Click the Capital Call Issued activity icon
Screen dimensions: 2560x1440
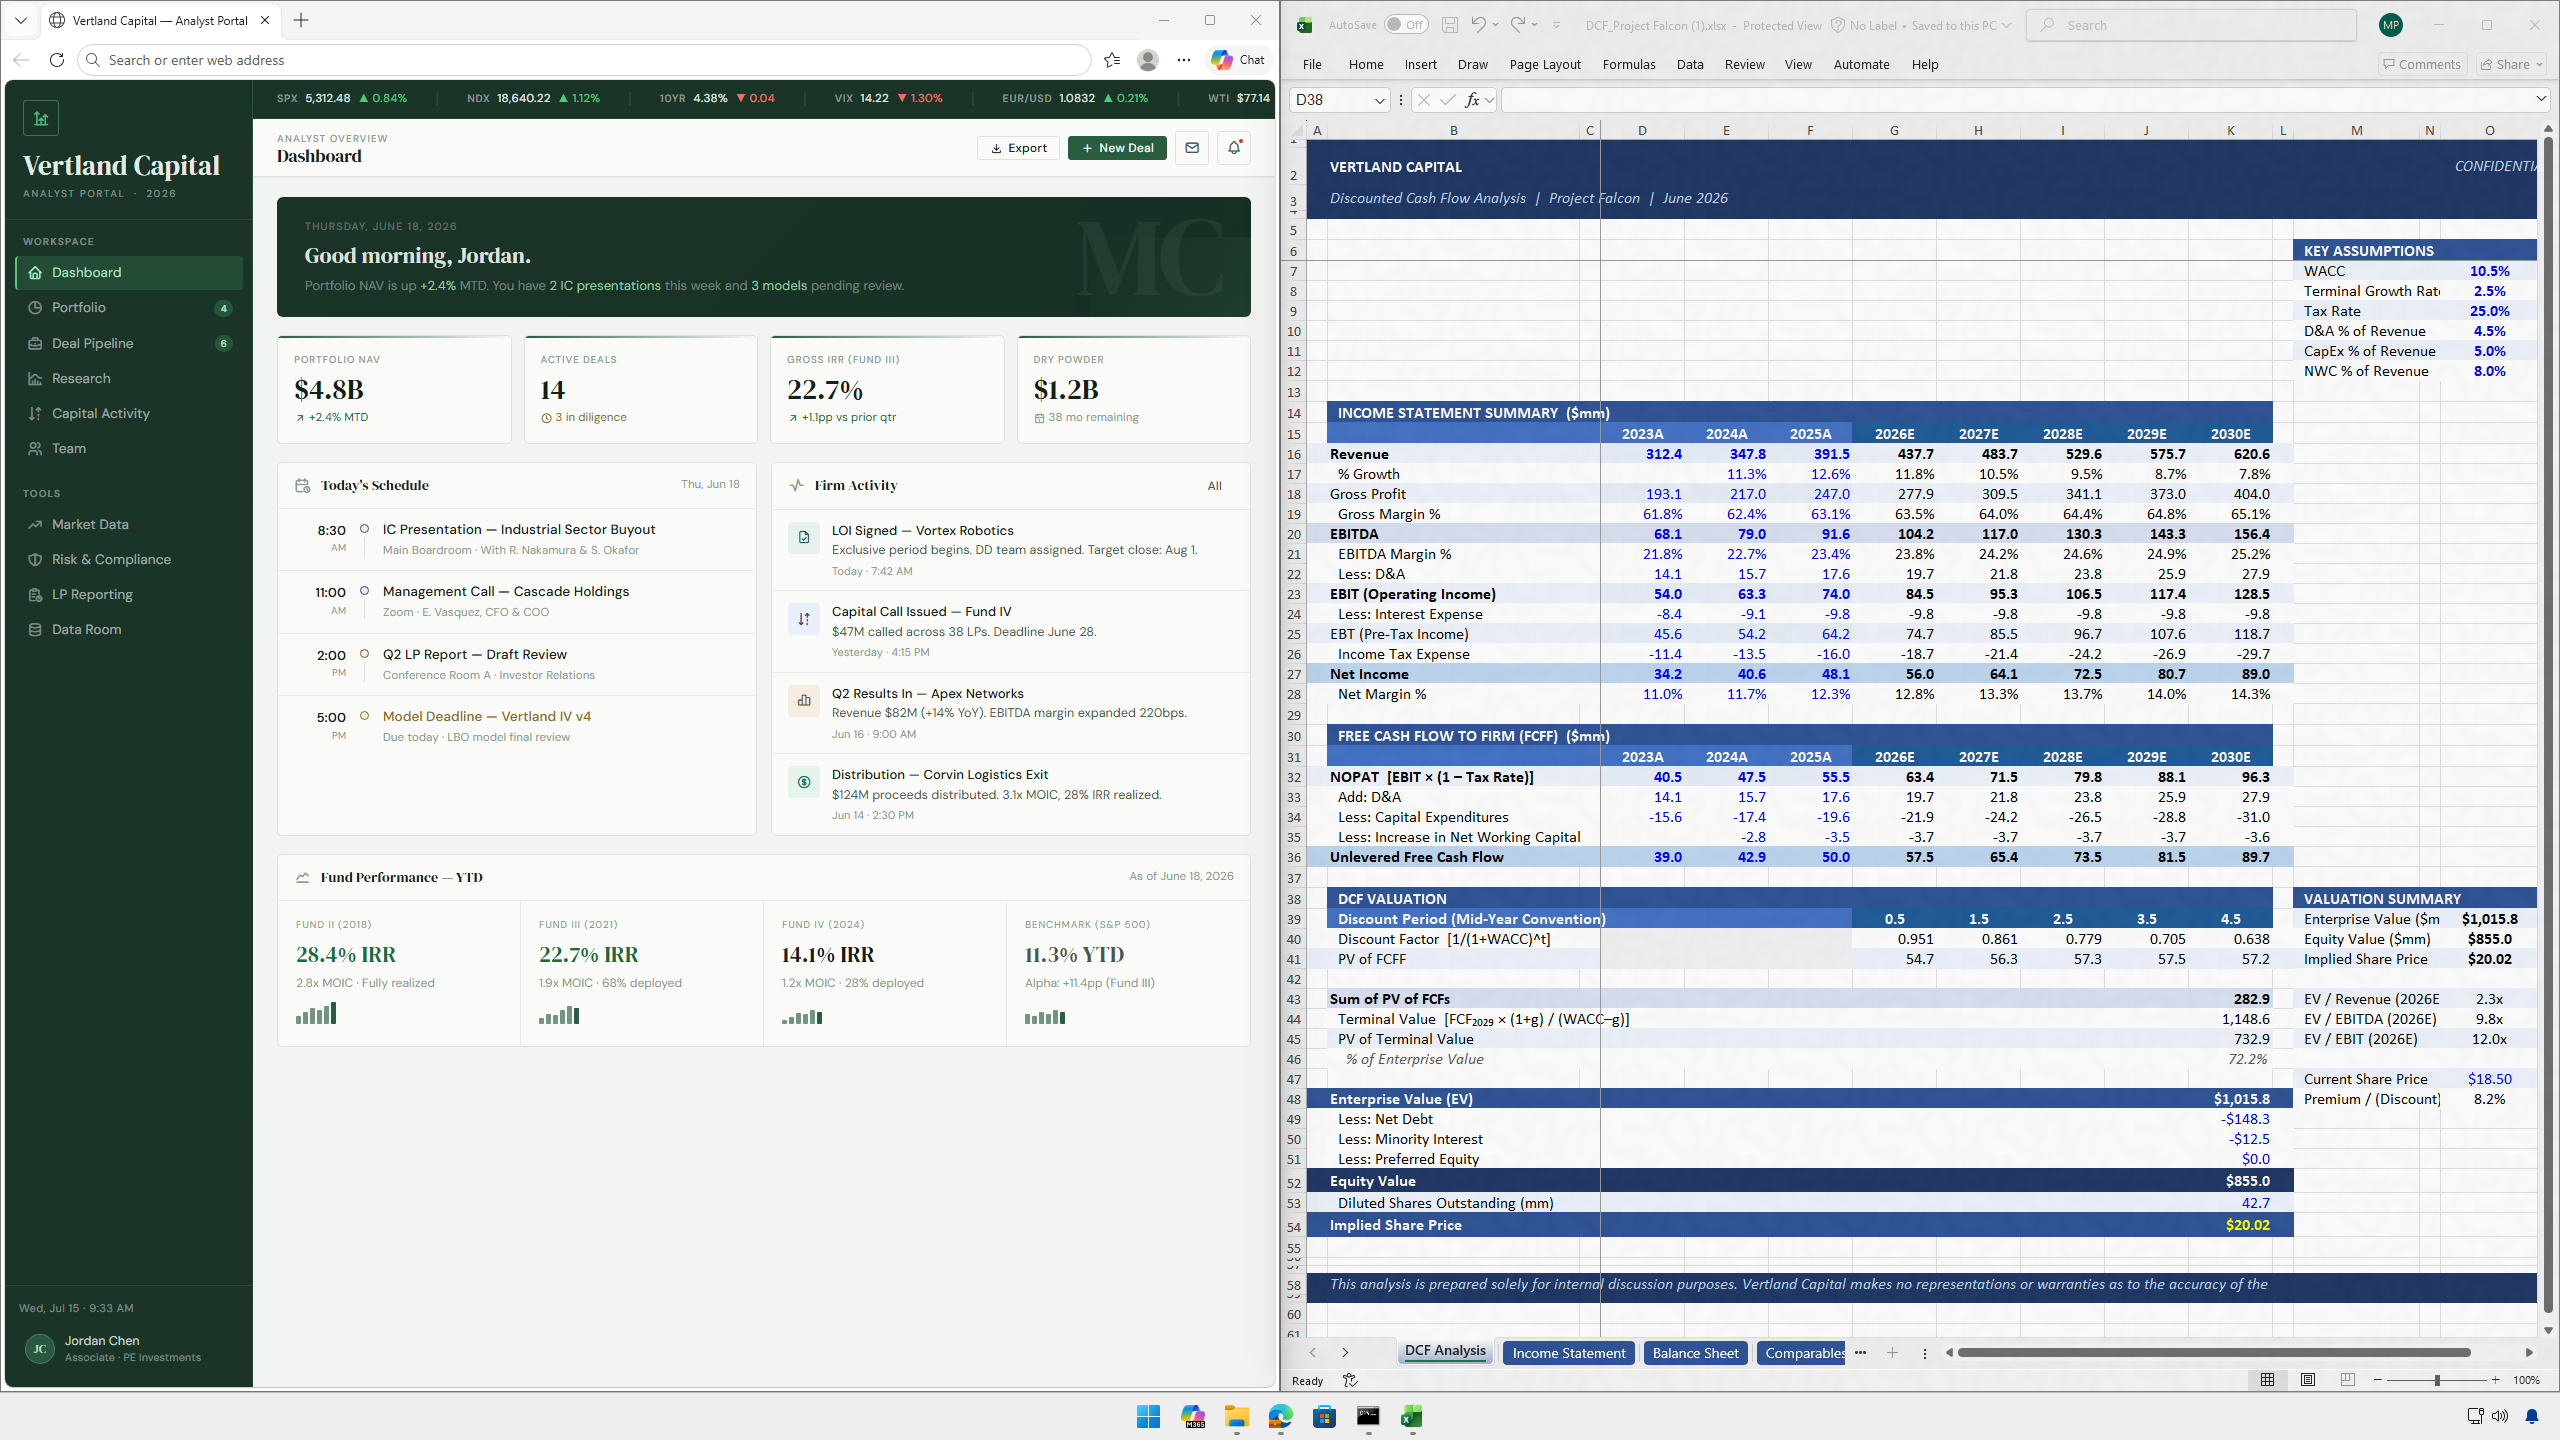tap(803, 619)
